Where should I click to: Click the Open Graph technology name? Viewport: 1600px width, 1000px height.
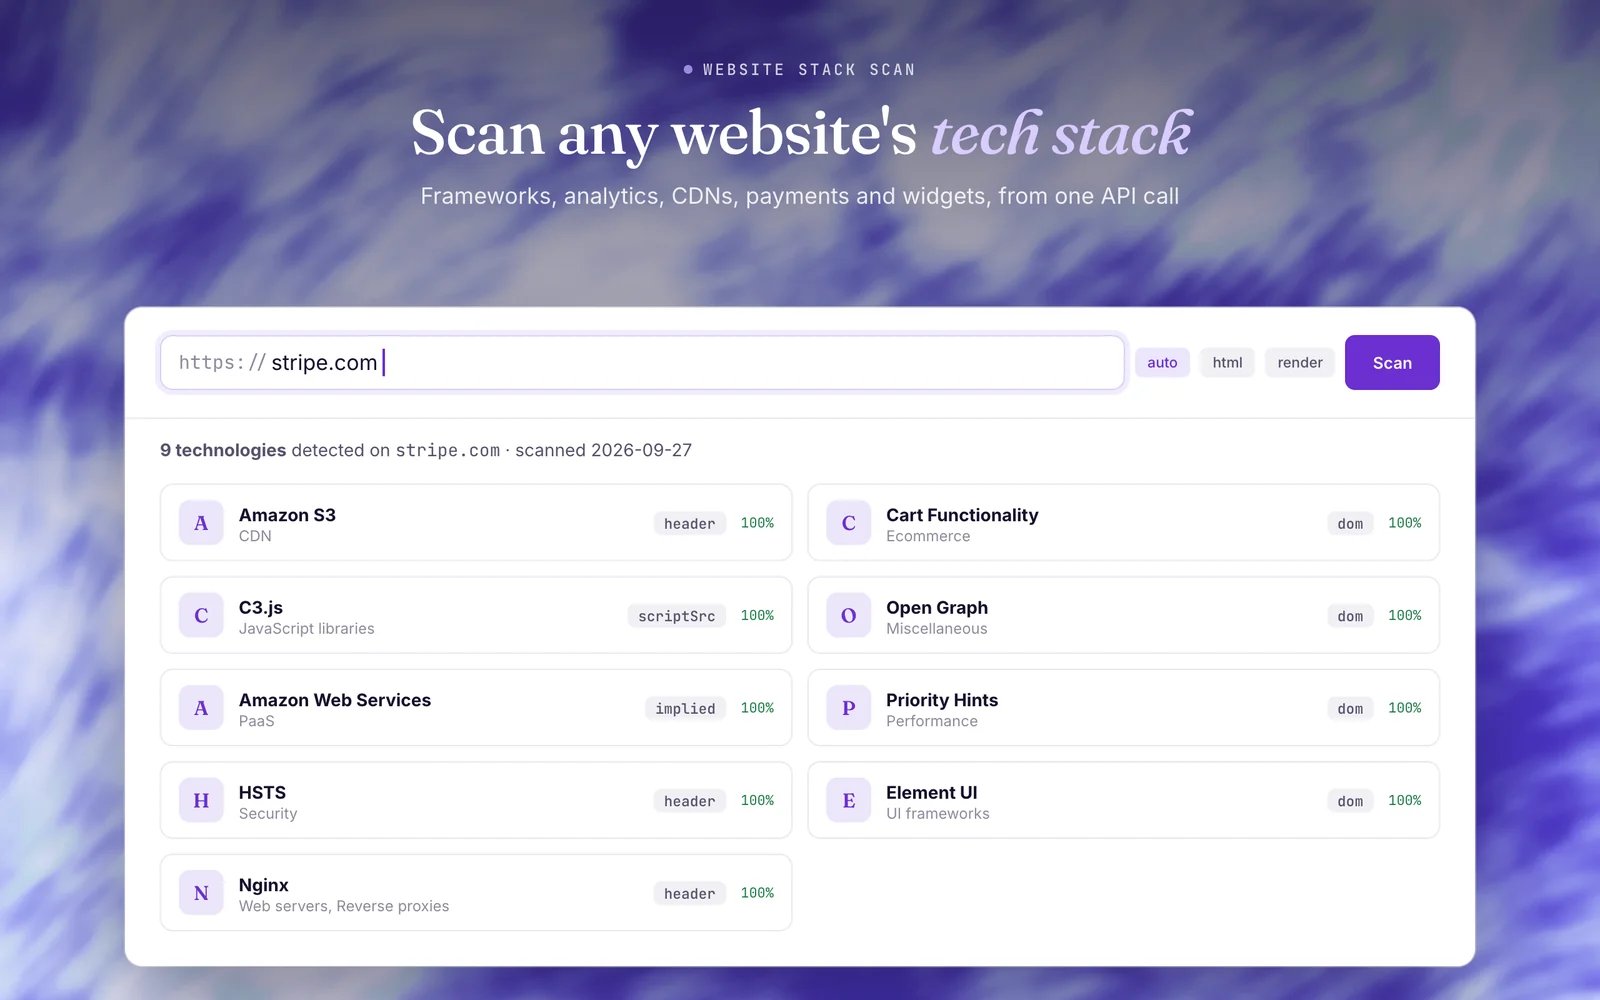coord(937,607)
